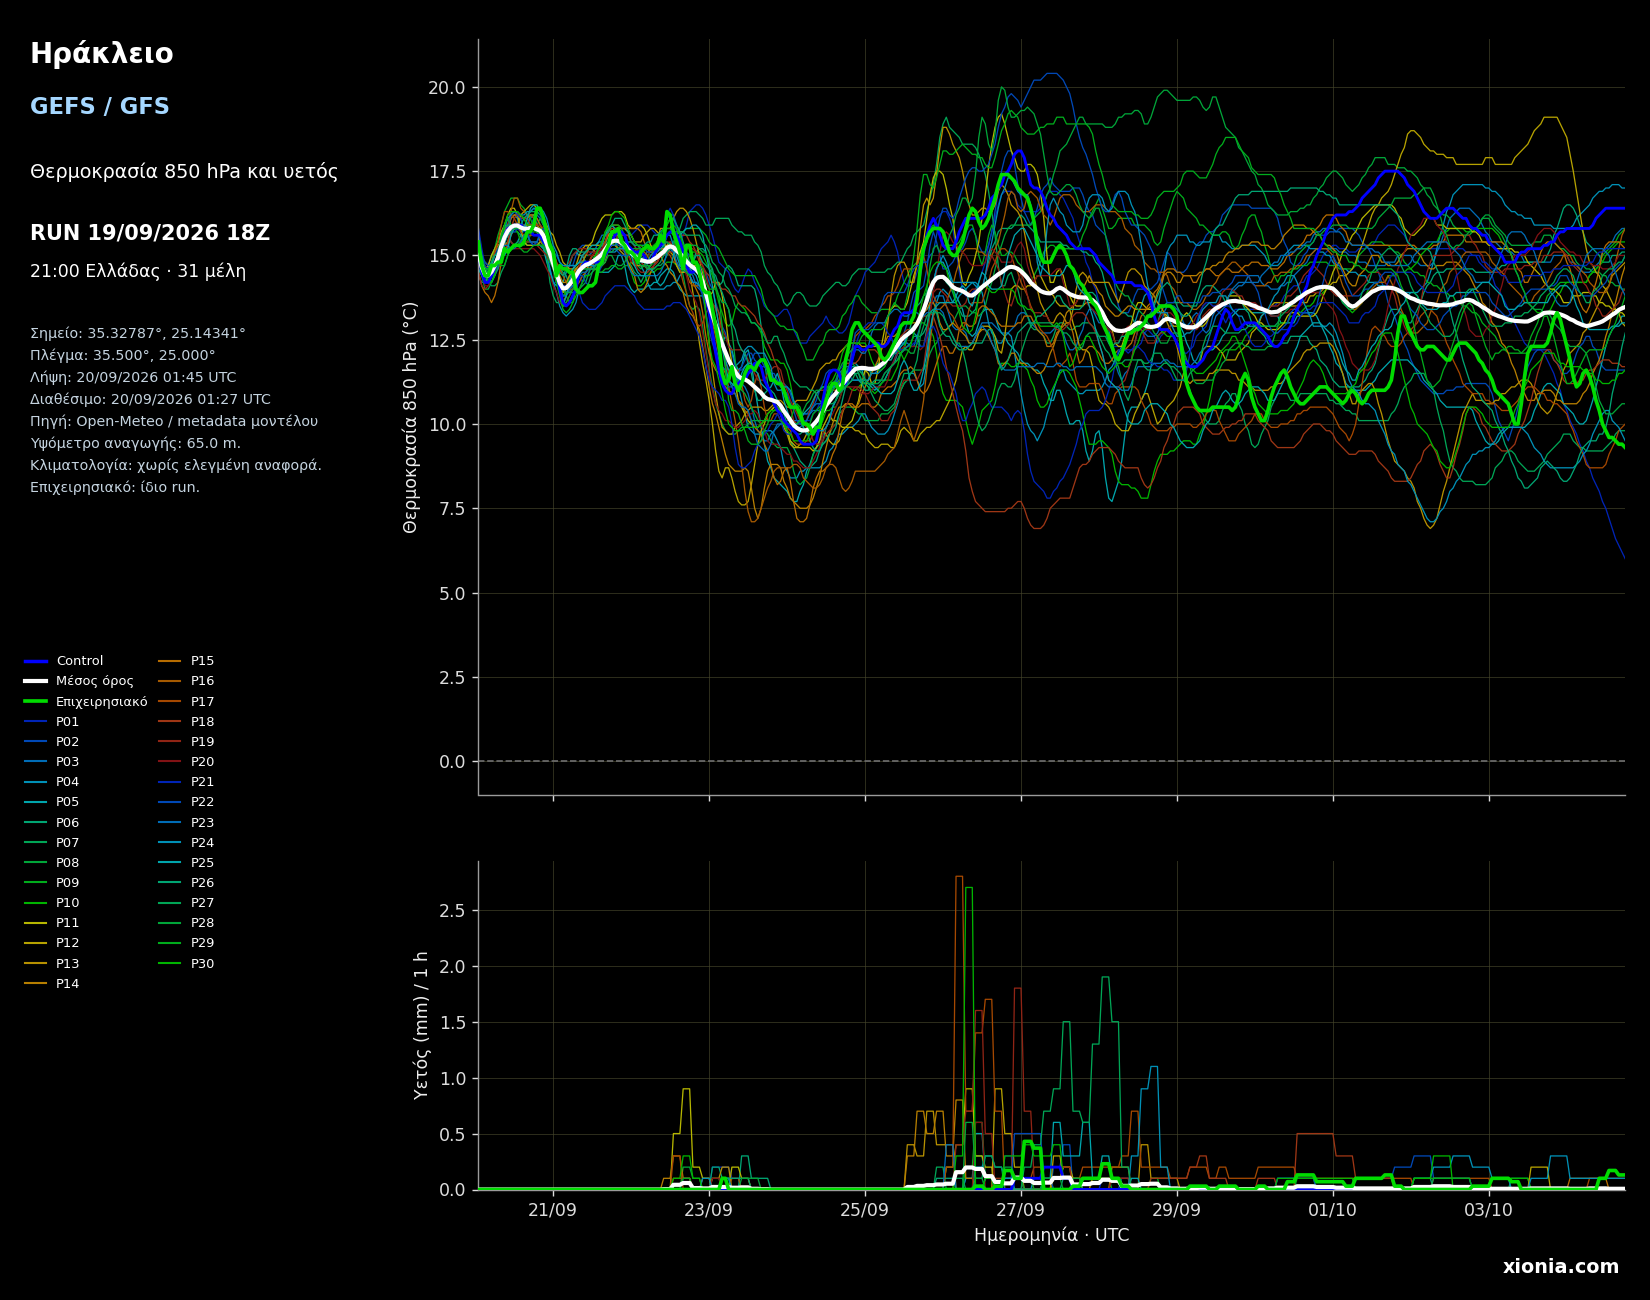Click the Επιχειρησιακό legend entry
This screenshot has width=1650, height=1300.
click(x=86, y=702)
